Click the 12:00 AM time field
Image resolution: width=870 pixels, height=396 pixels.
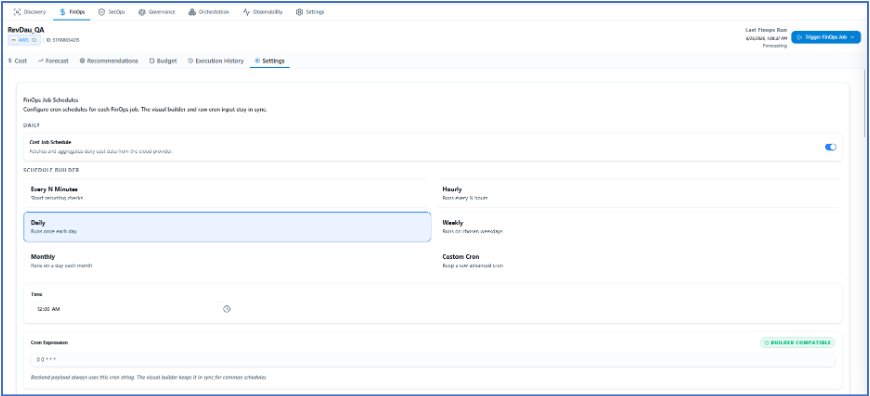(x=125, y=309)
